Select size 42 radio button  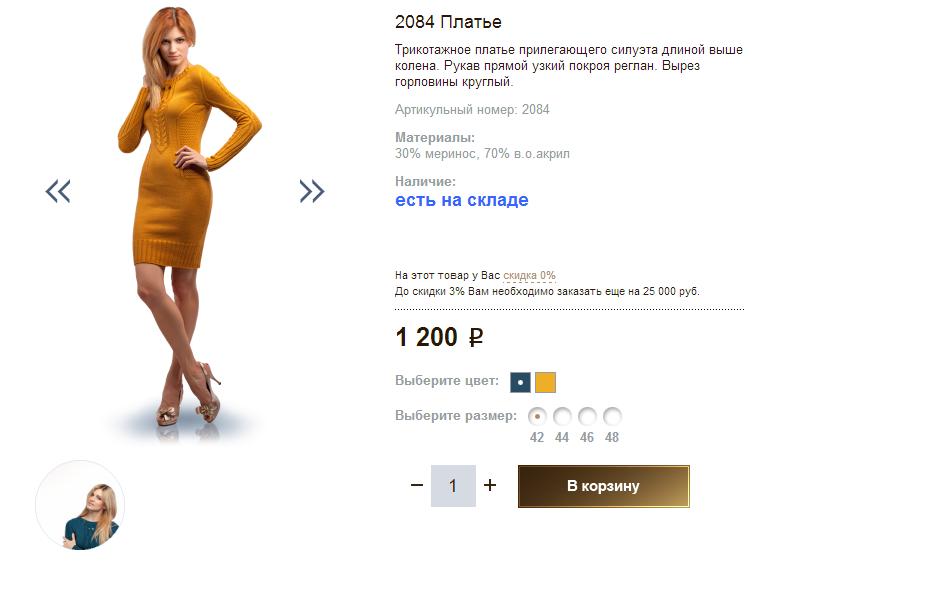click(x=537, y=416)
